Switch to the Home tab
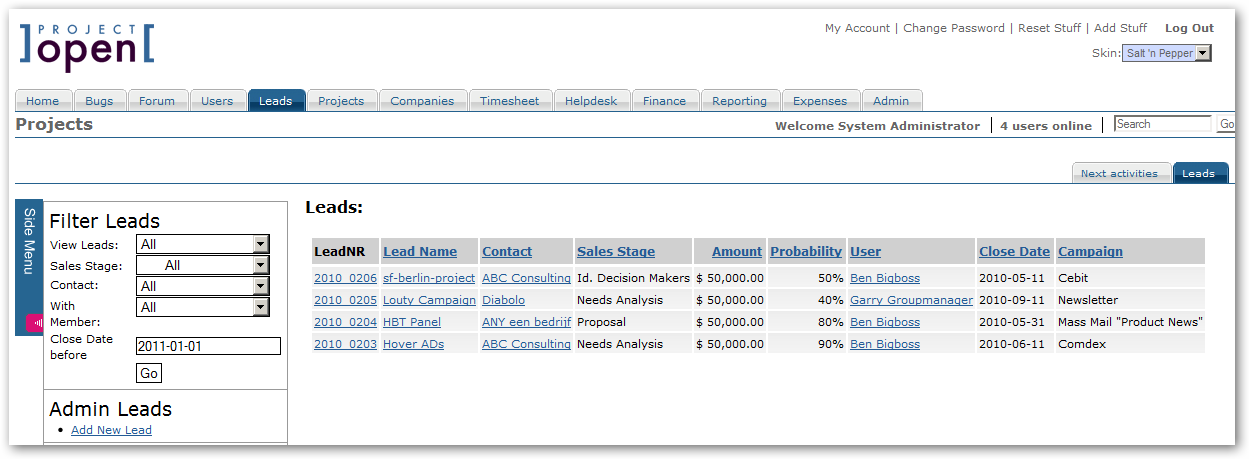 42,101
